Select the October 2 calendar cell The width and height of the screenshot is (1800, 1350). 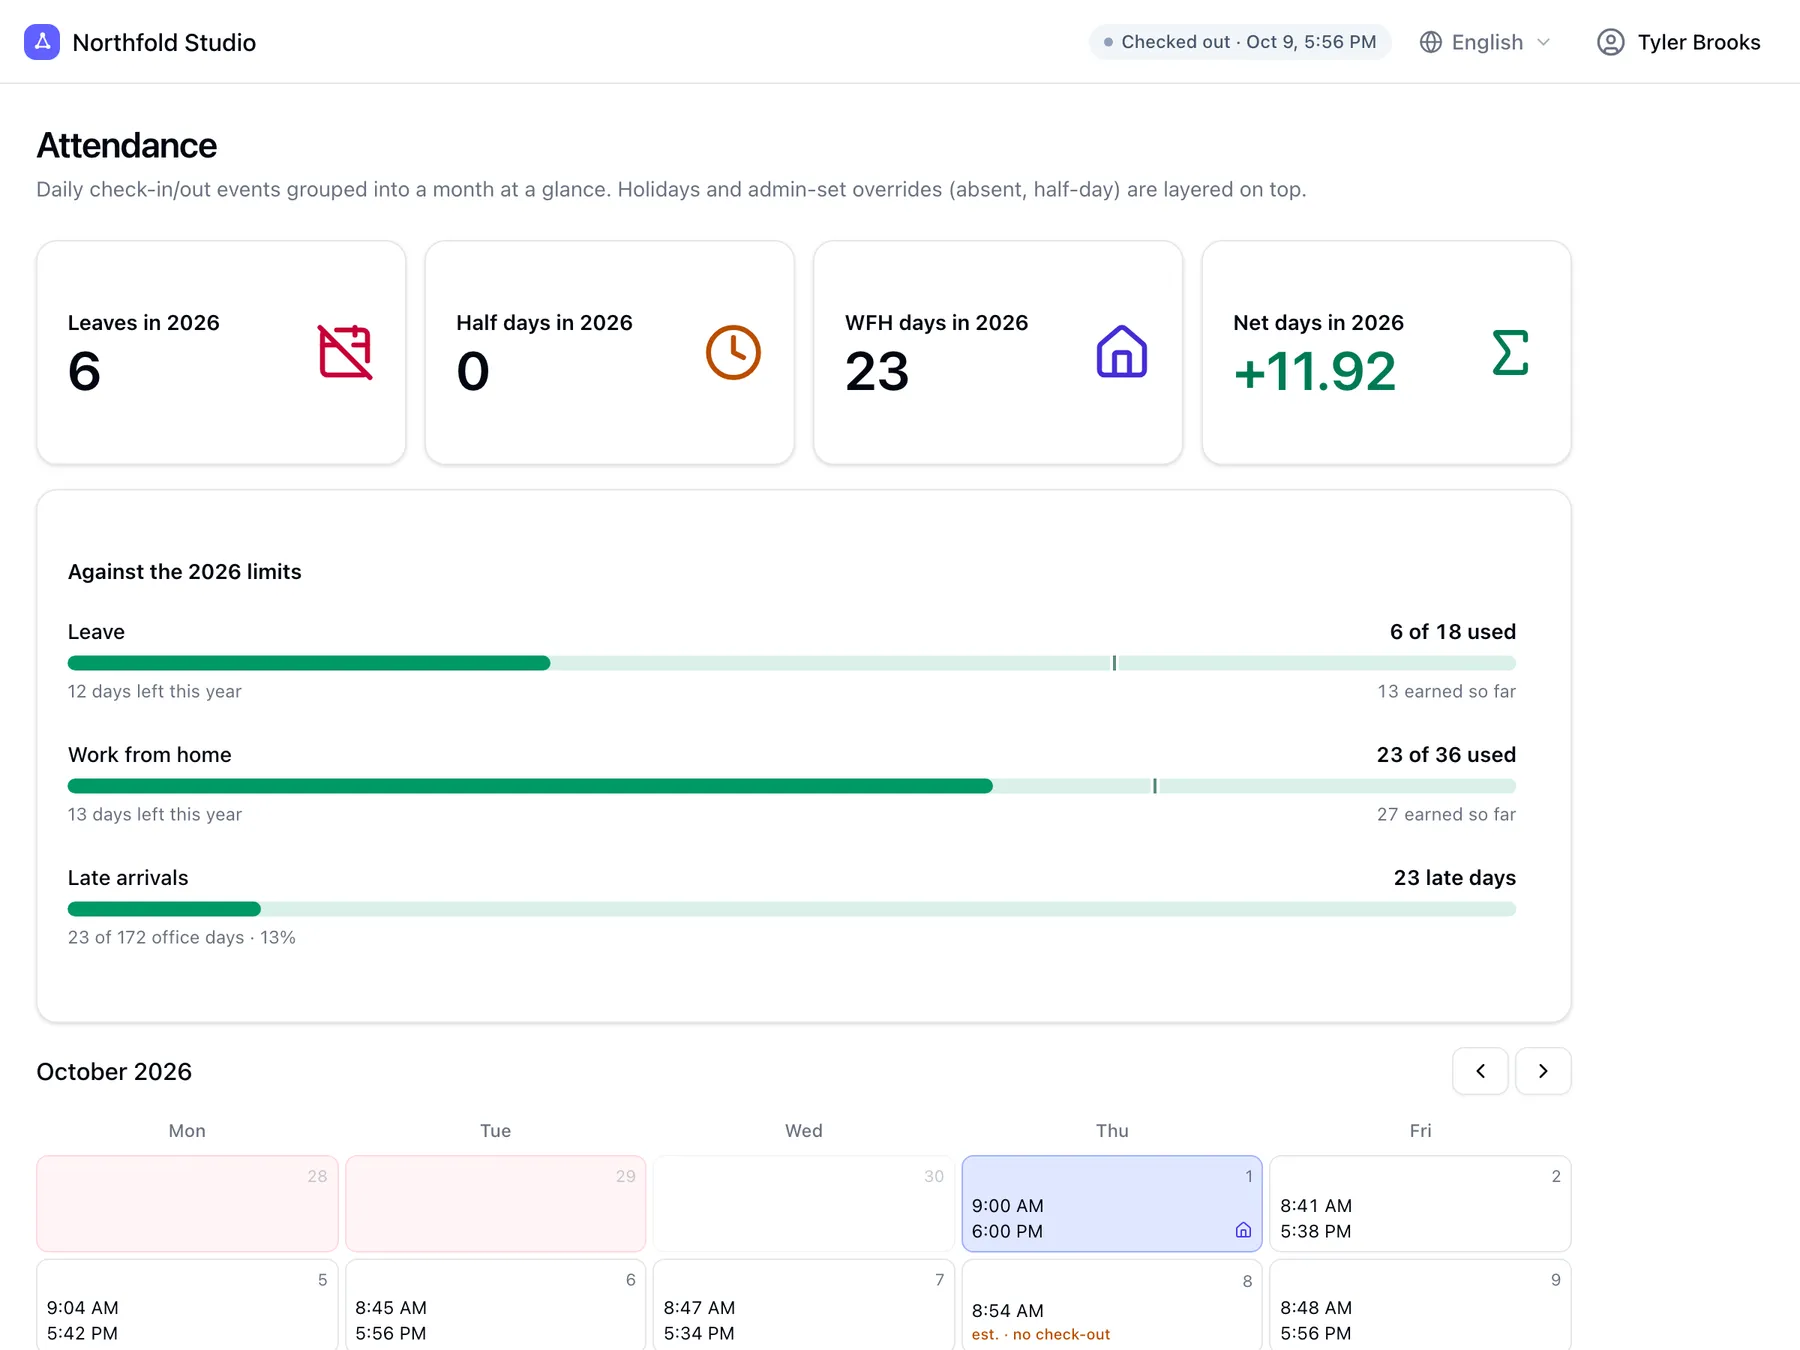pos(1420,1204)
